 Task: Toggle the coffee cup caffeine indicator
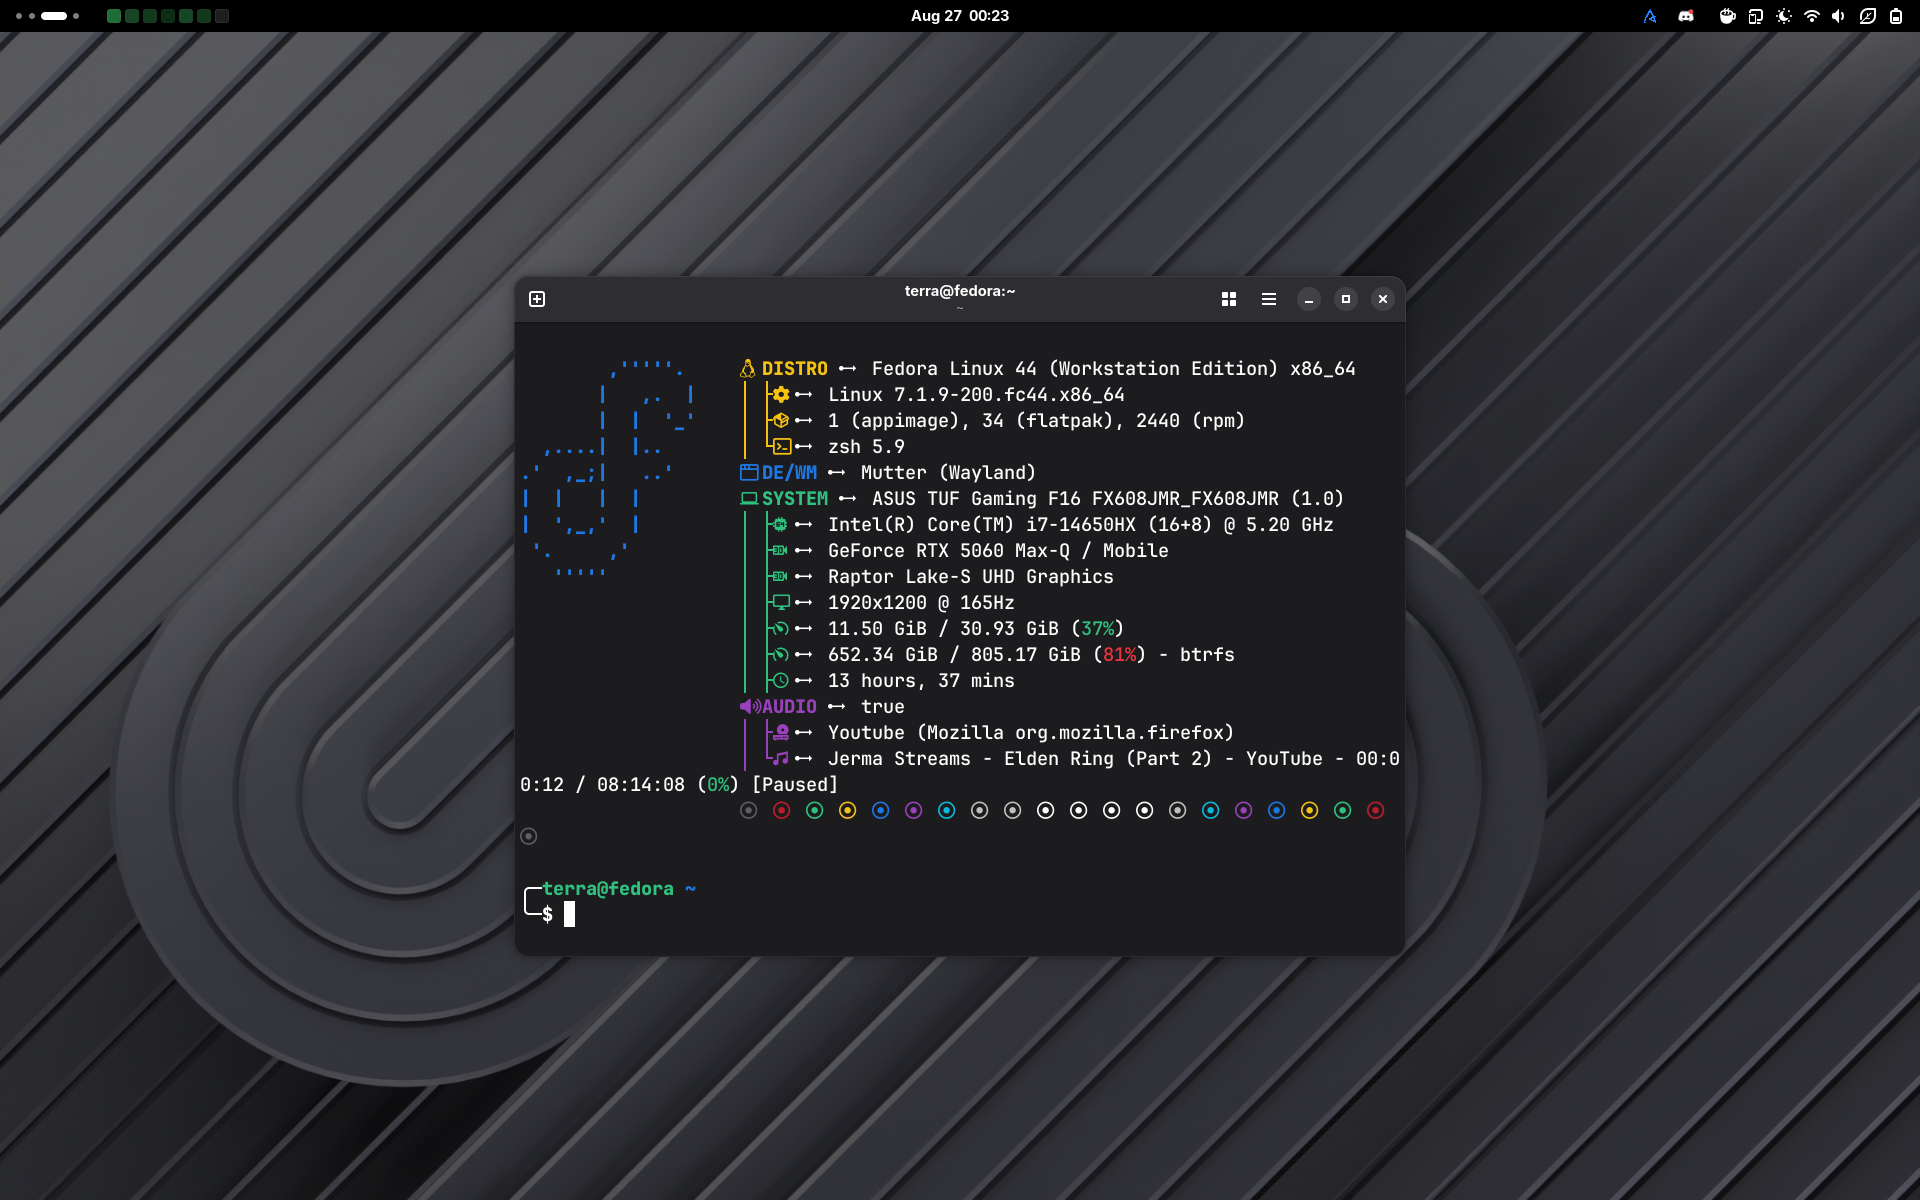pos(1727,16)
